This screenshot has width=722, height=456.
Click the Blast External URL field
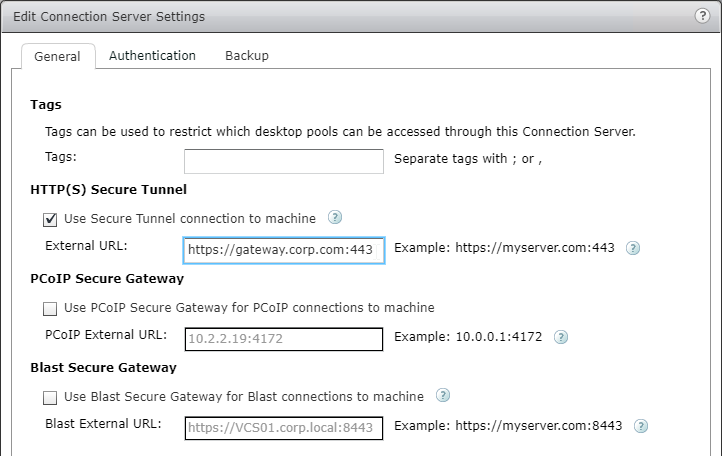tap(284, 428)
